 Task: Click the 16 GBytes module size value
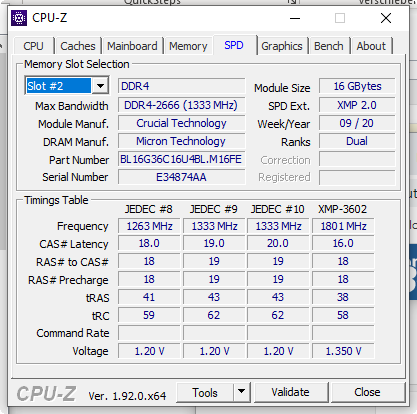click(357, 86)
